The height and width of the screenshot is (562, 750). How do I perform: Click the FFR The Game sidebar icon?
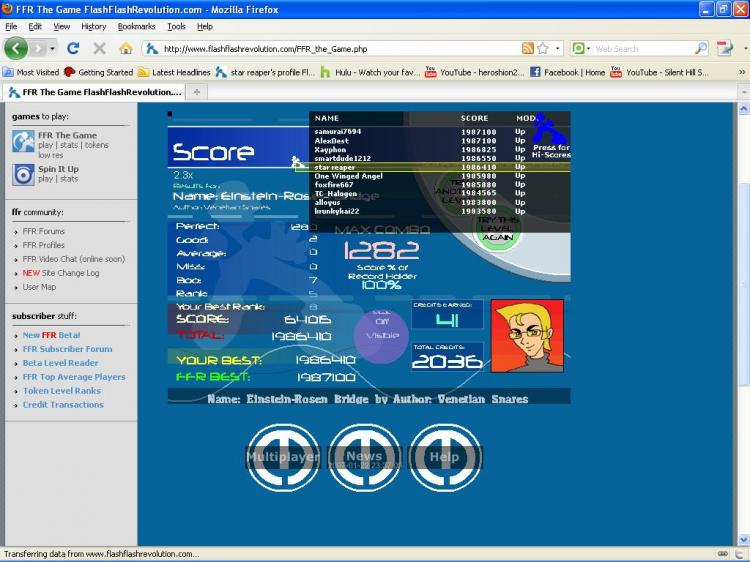point(23,142)
